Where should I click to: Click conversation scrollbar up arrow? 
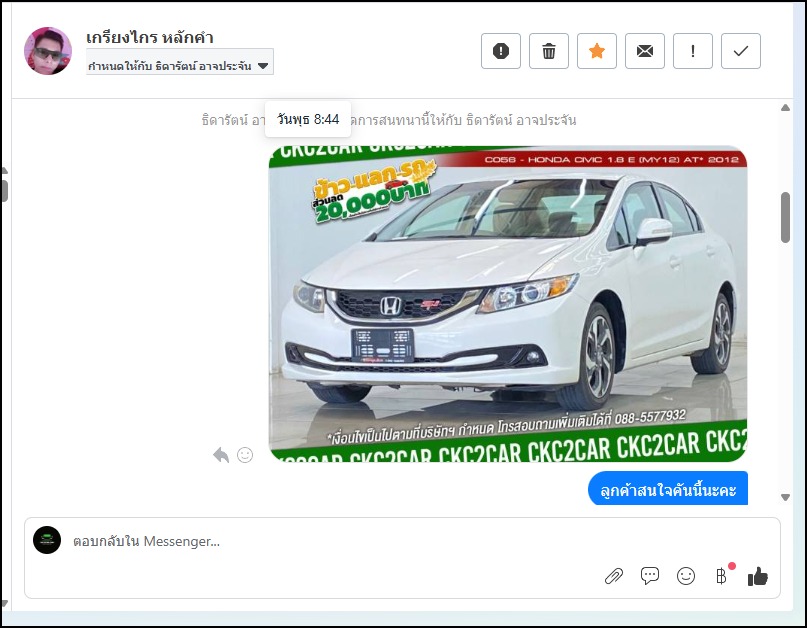click(x=785, y=108)
